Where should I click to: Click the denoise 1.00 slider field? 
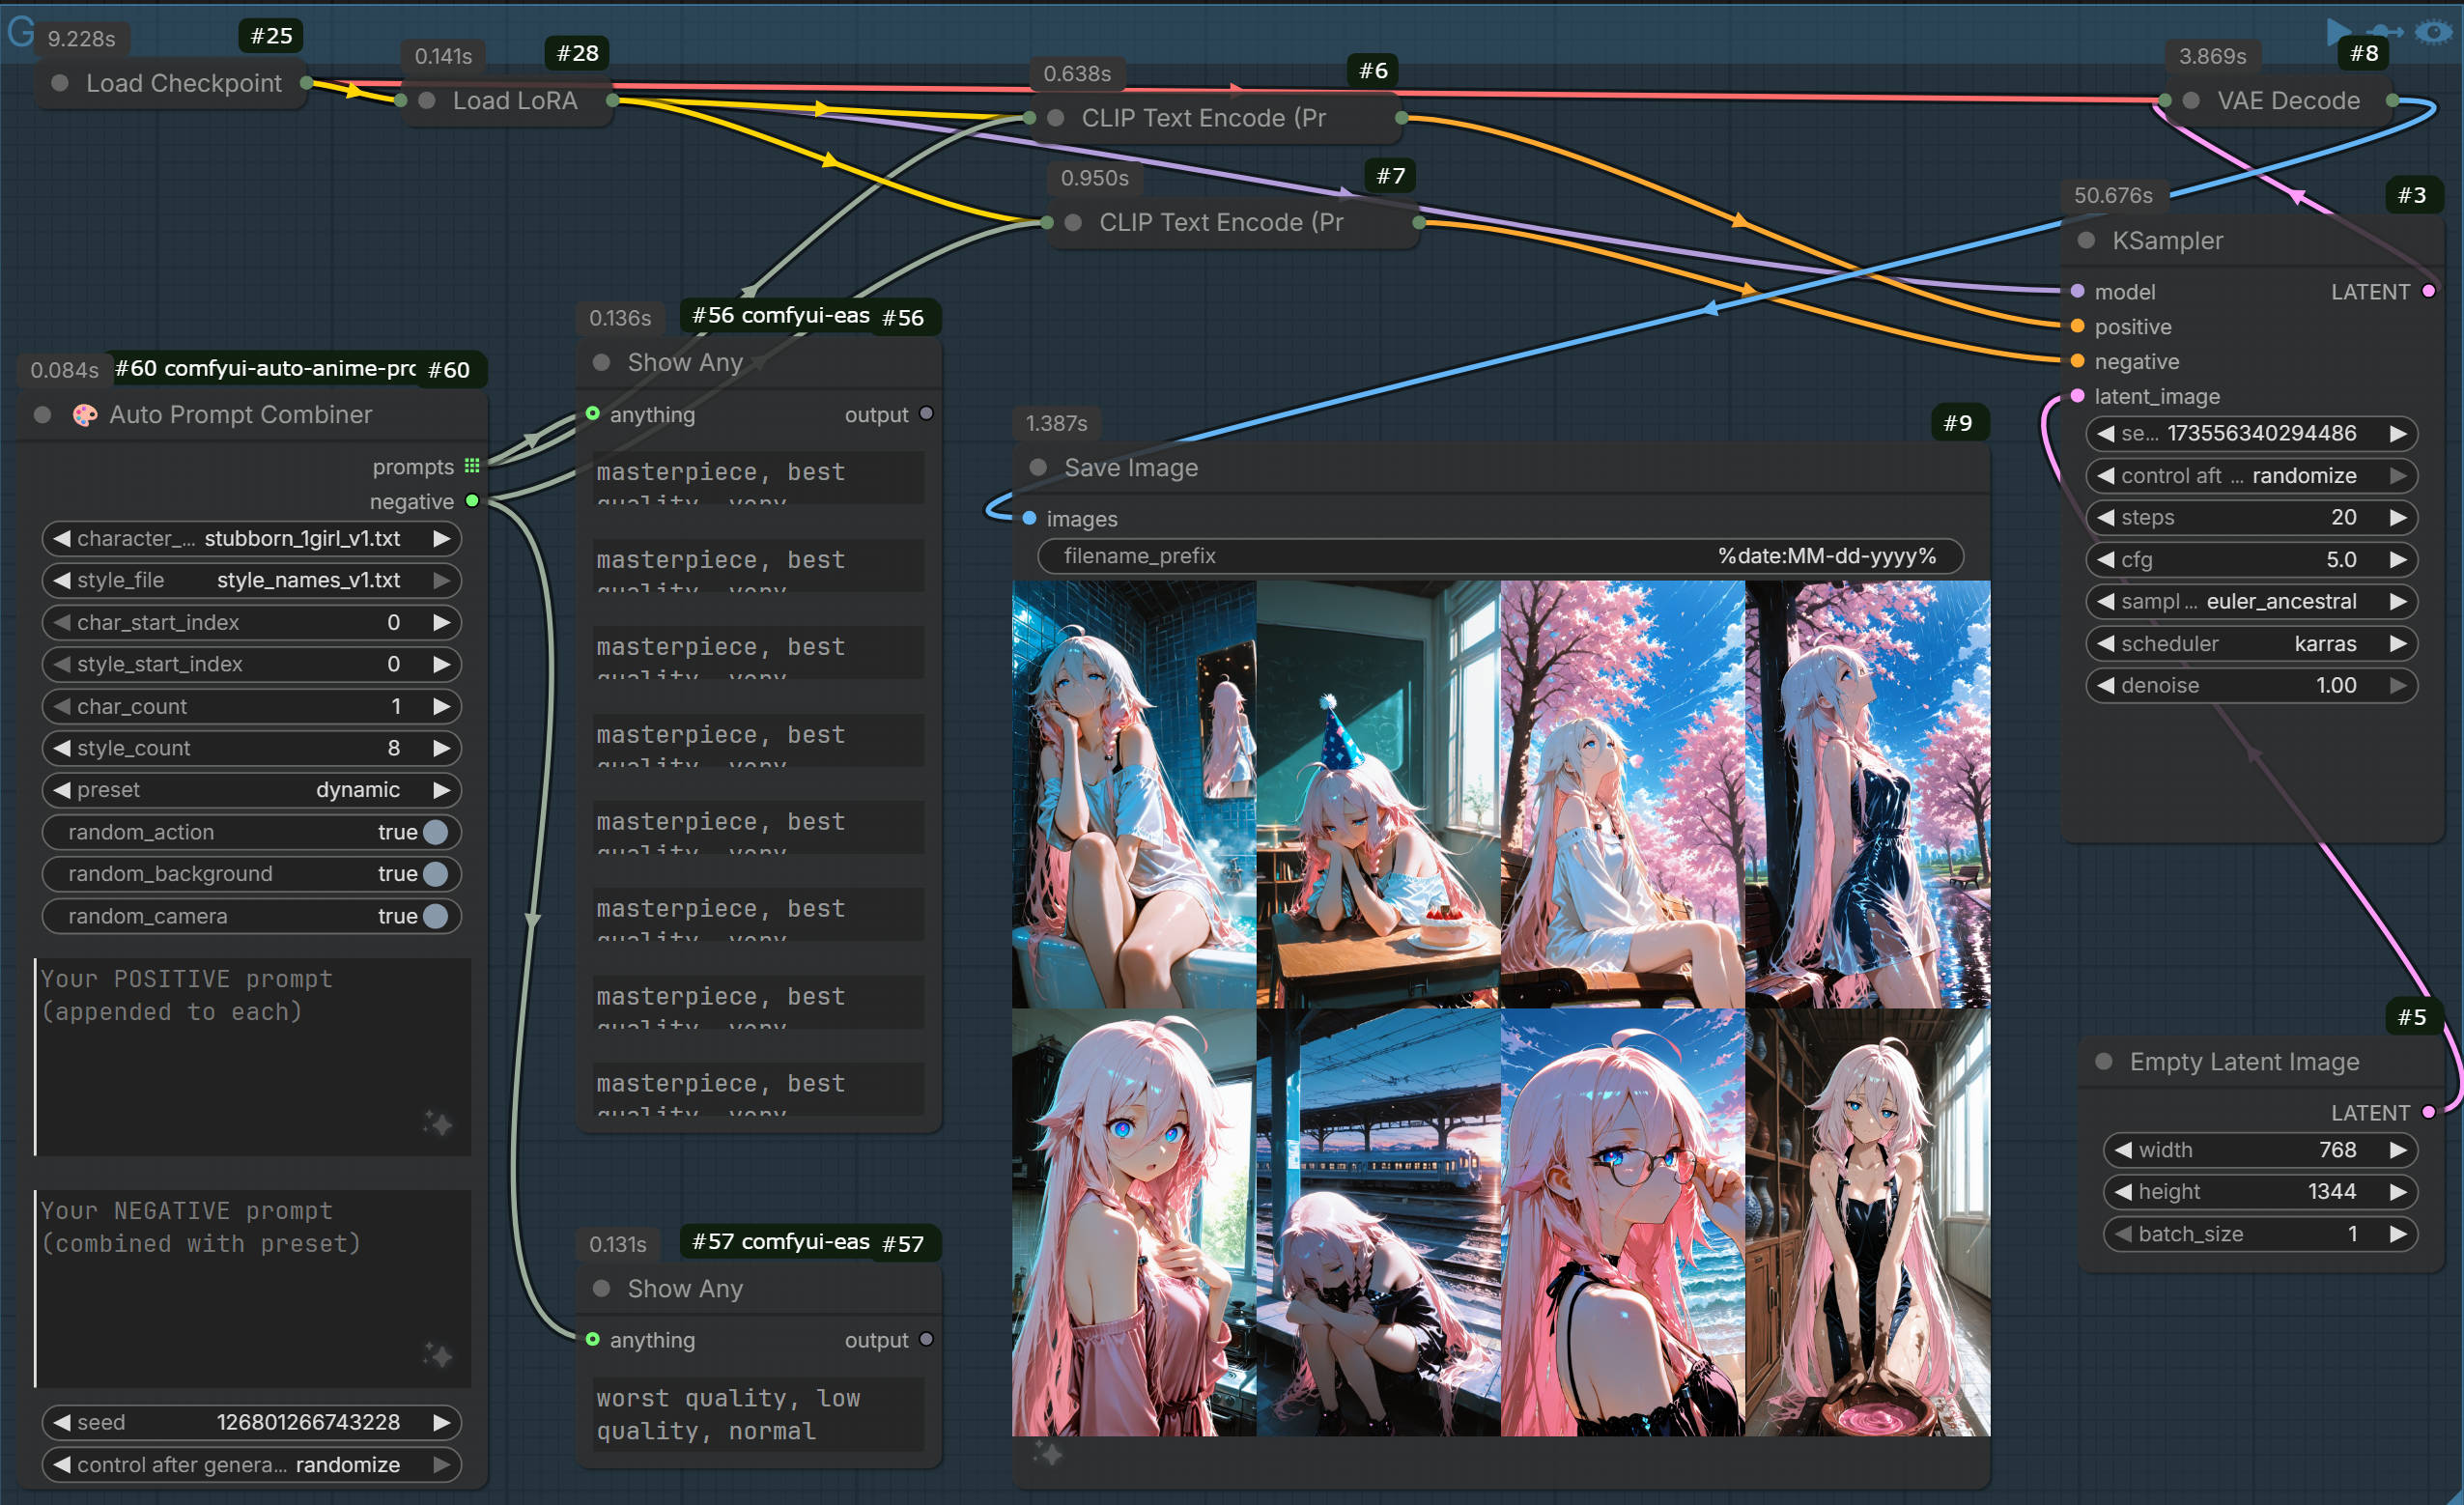point(2251,685)
